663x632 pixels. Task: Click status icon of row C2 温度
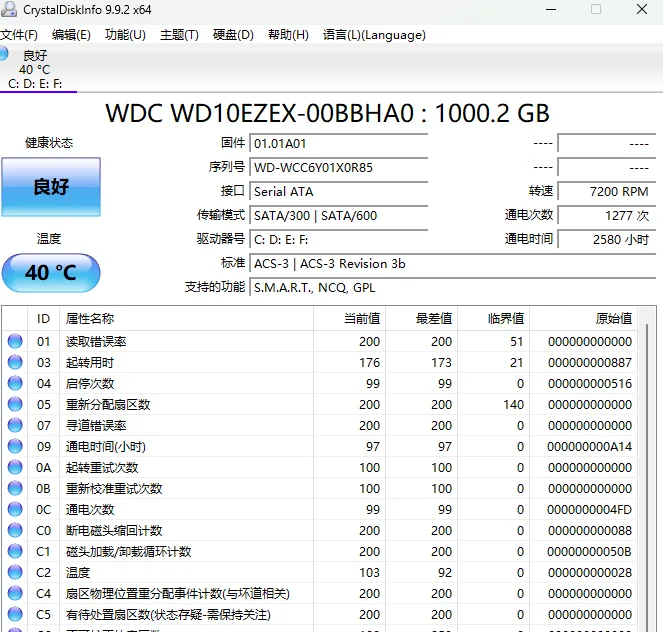pos(15,572)
